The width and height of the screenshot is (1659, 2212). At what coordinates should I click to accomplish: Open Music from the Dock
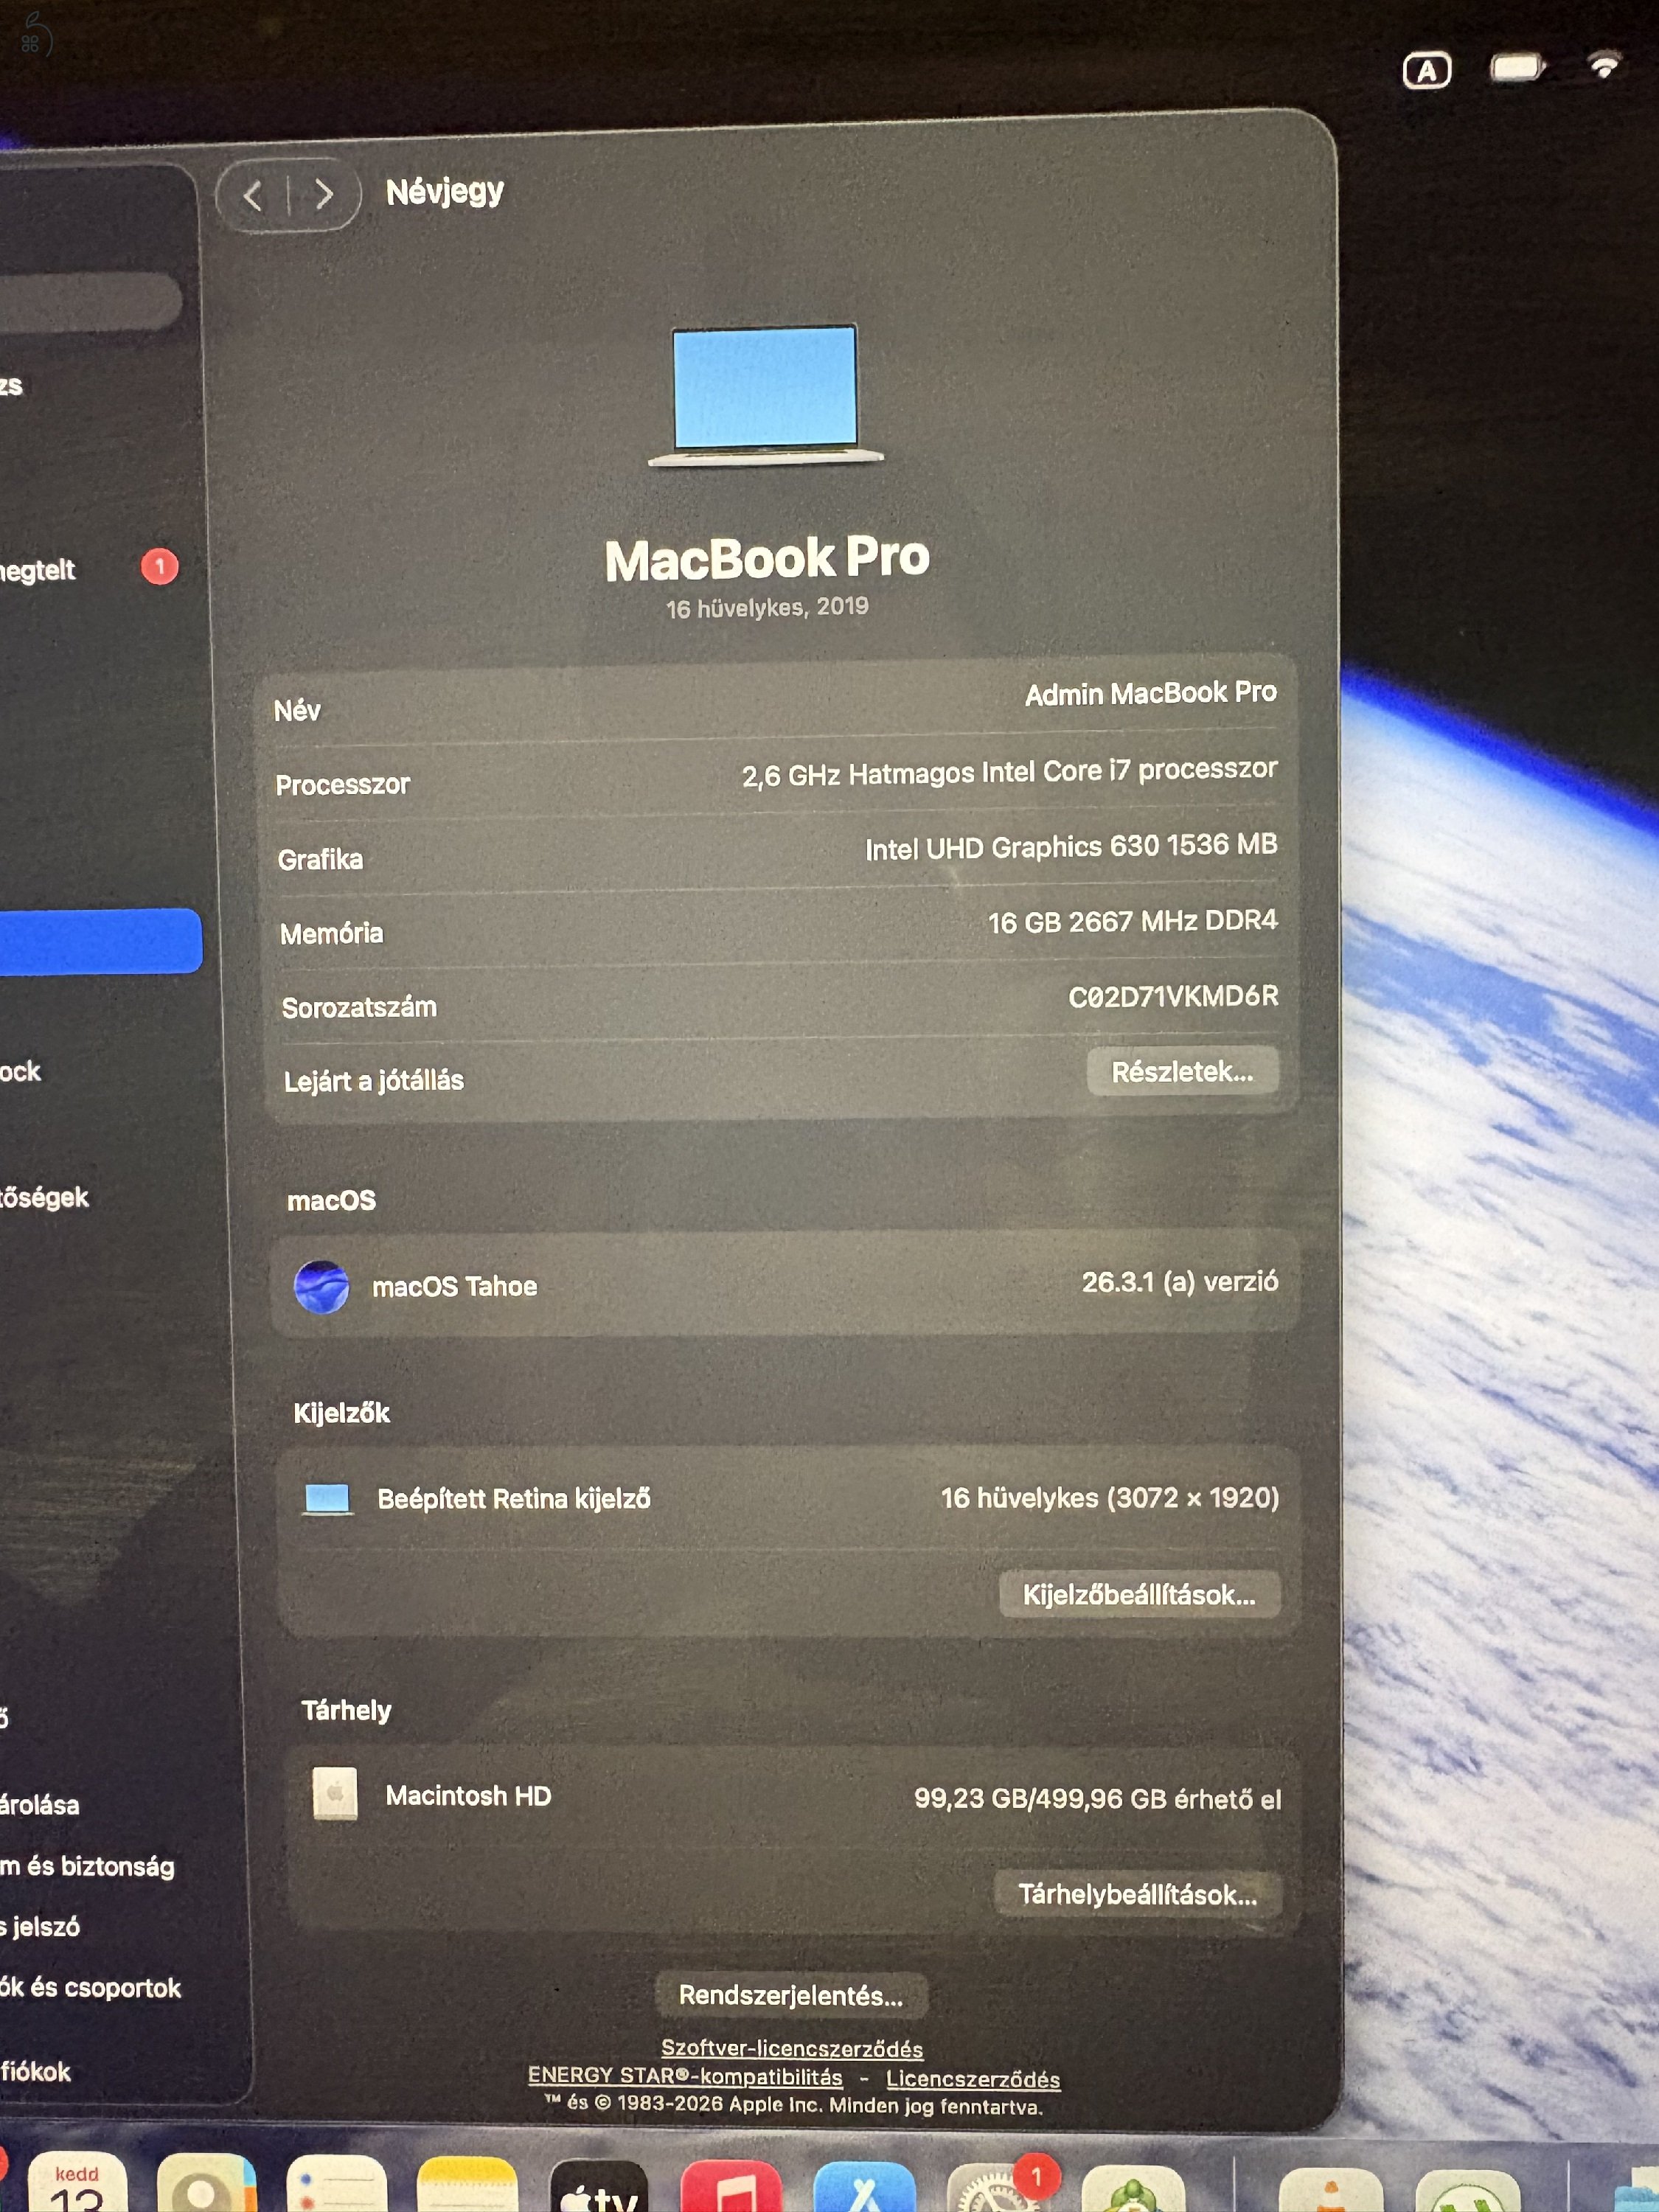(x=731, y=2187)
